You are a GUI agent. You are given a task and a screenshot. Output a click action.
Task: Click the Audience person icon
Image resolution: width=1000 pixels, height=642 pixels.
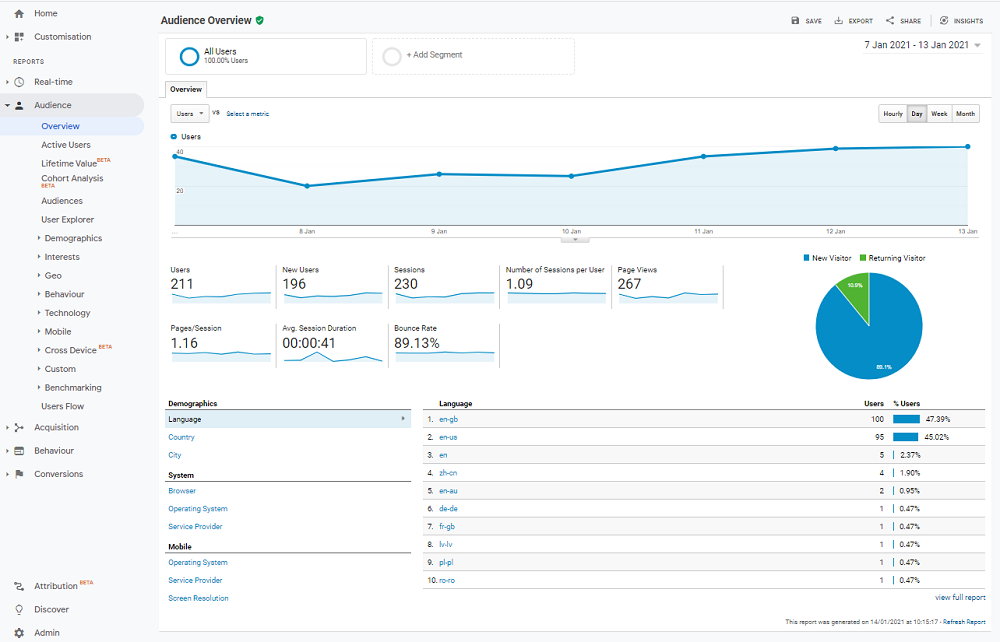tap(19, 105)
